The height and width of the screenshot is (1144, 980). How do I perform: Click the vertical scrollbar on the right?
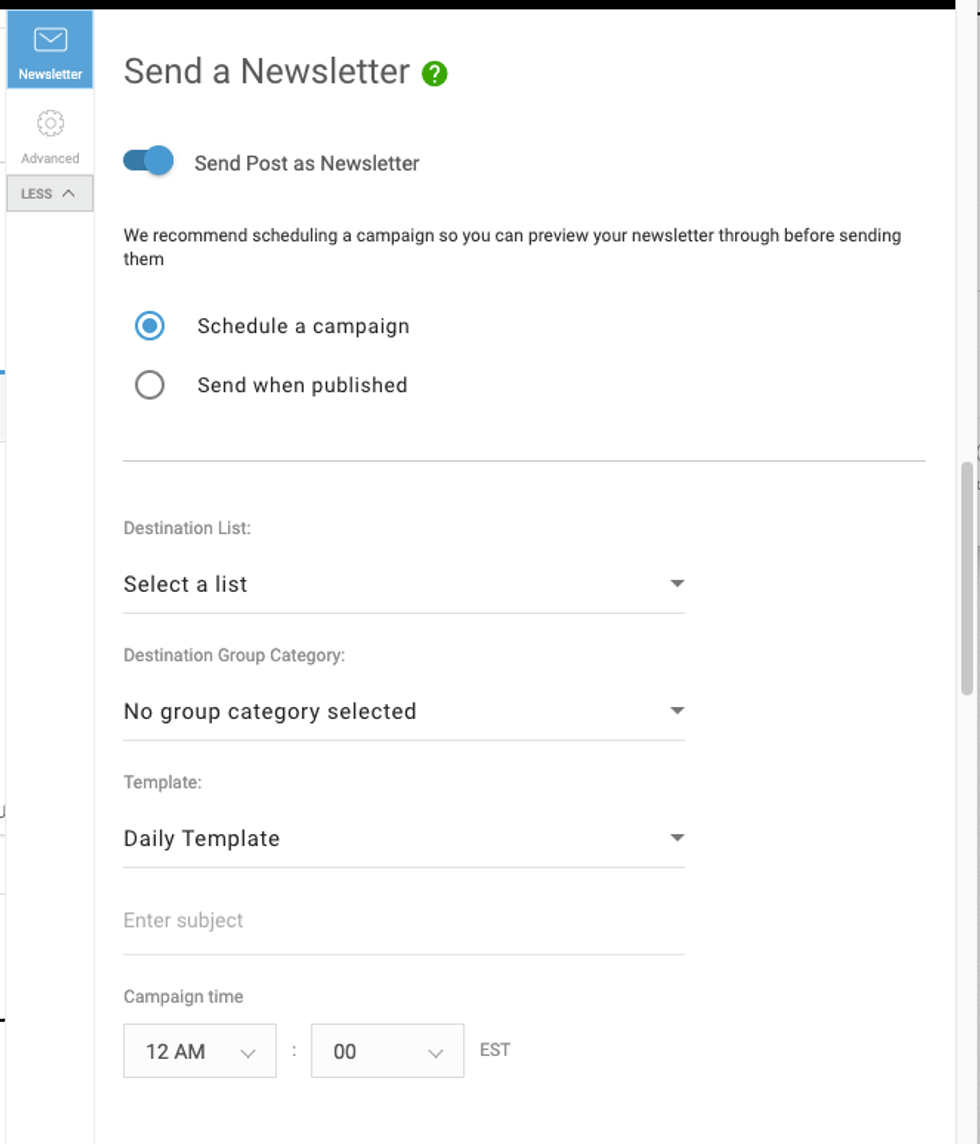tap(966, 578)
